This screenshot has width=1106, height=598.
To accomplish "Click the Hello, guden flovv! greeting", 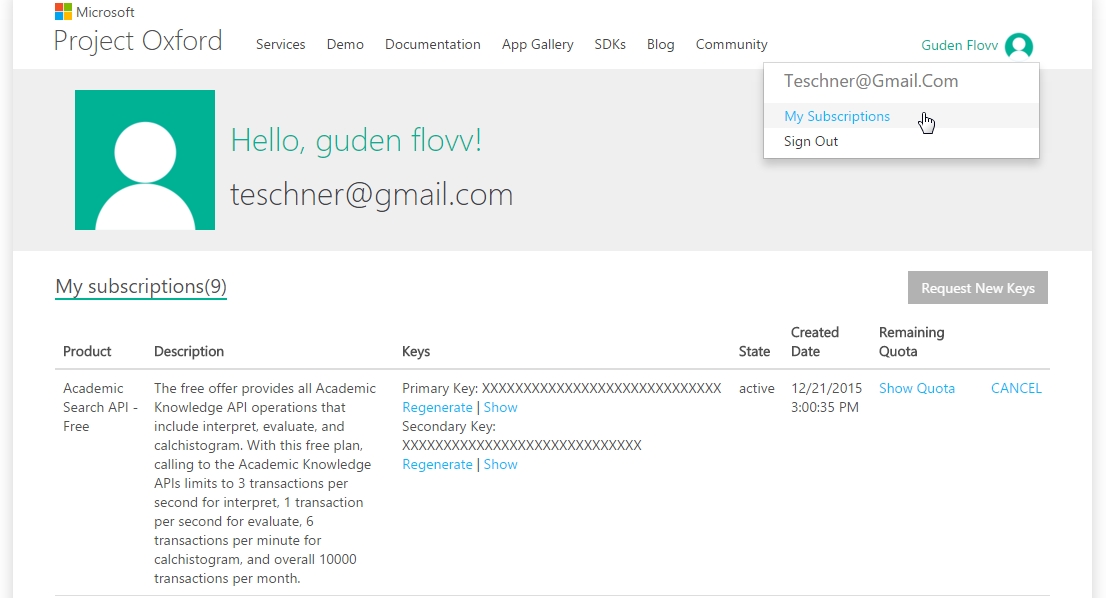I will 356,140.
